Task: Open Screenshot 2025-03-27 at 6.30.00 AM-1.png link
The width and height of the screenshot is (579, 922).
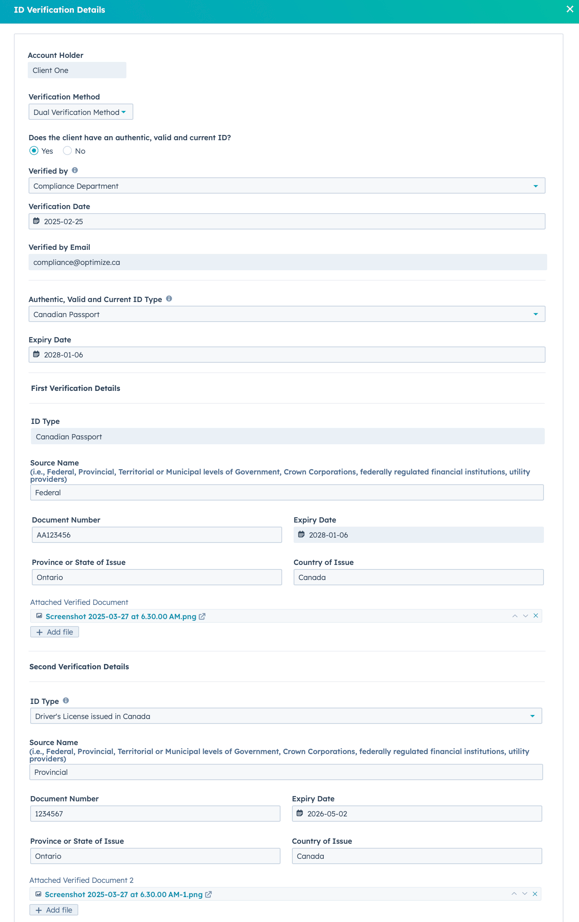Action: 123,894
